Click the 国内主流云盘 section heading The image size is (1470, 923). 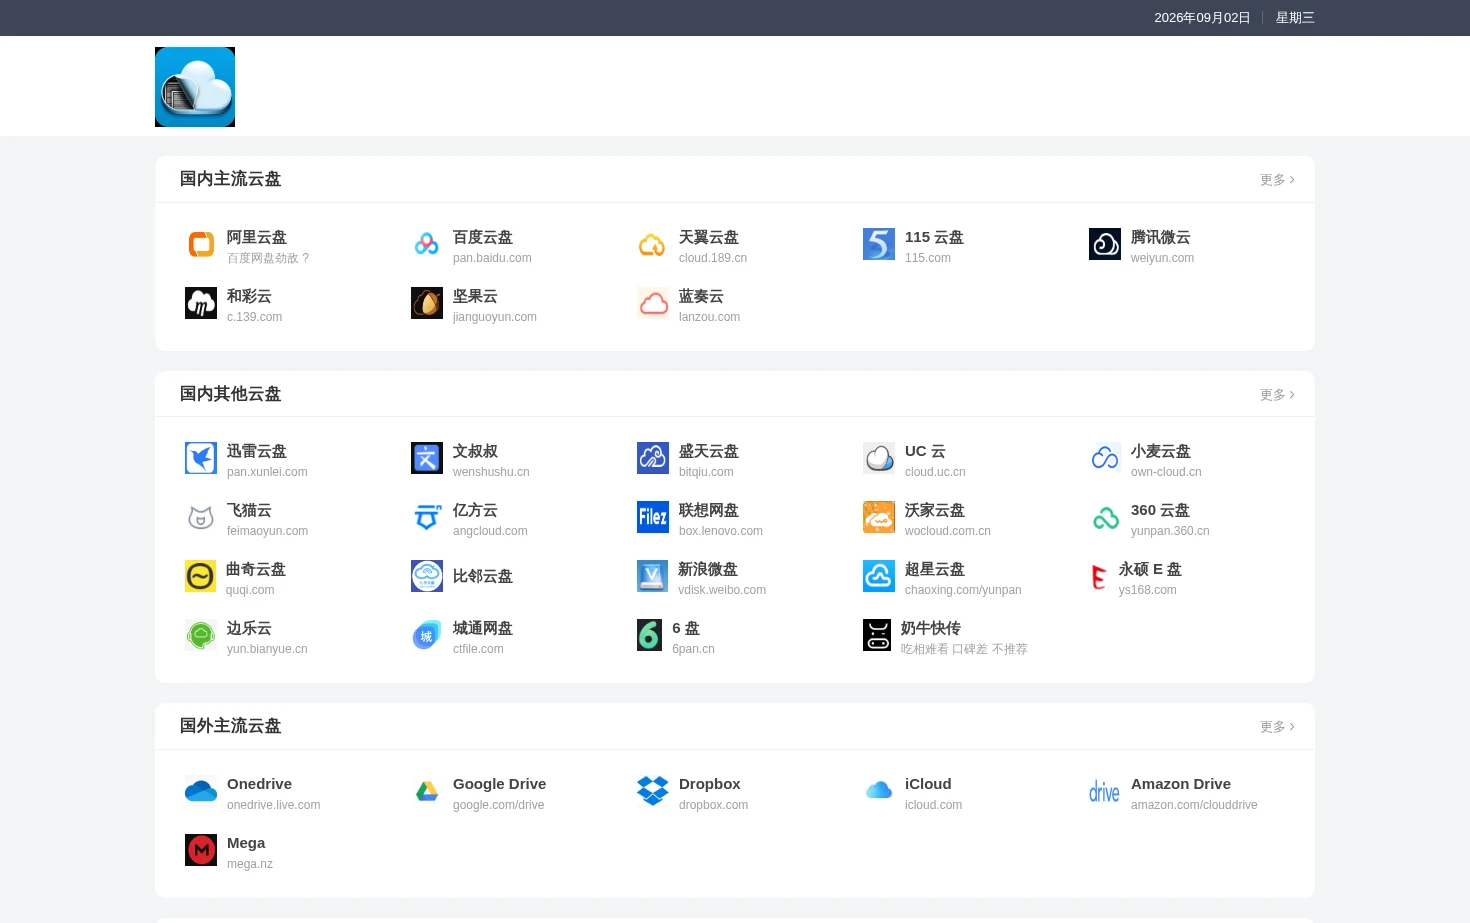pyautogui.click(x=230, y=179)
